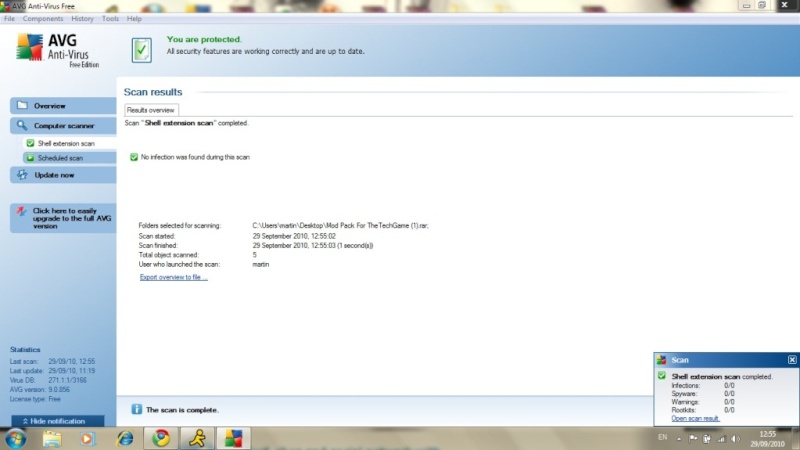Image resolution: width=800 pixels, height=450 pixels.
Task: Click Export overview to file link
Action: tap(173, 277)
